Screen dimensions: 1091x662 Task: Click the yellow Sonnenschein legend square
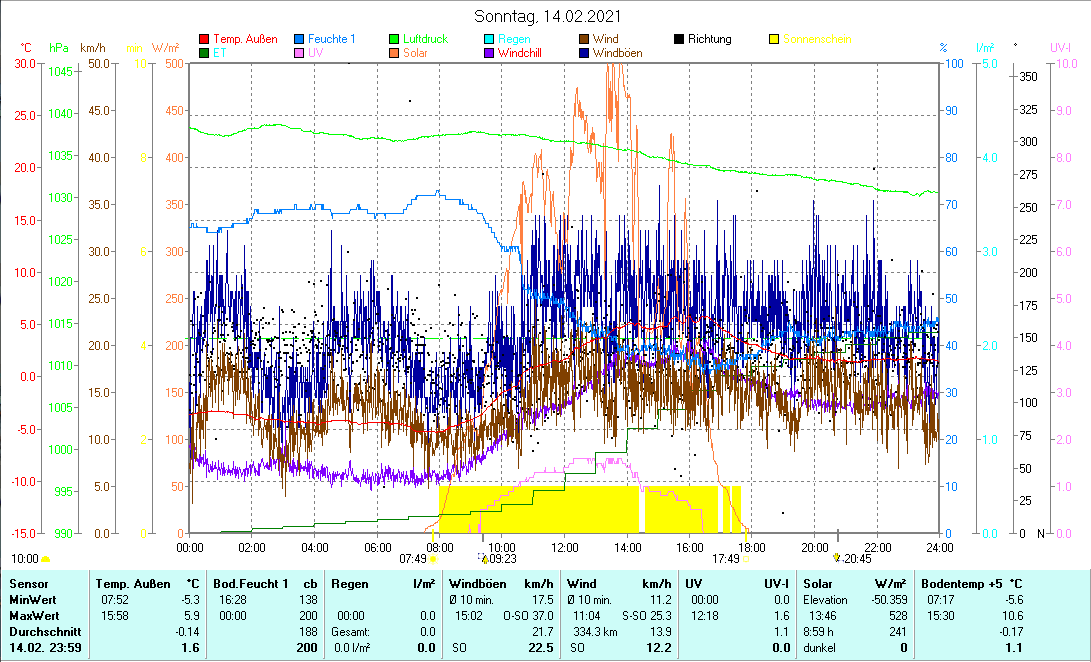click(773, 39)
